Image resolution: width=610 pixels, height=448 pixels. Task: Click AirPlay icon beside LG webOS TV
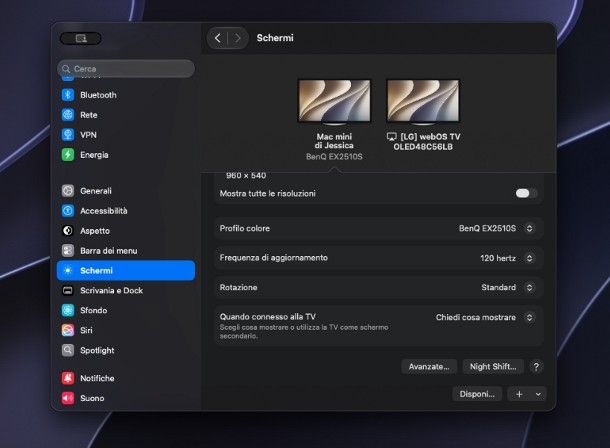[392, 137]
